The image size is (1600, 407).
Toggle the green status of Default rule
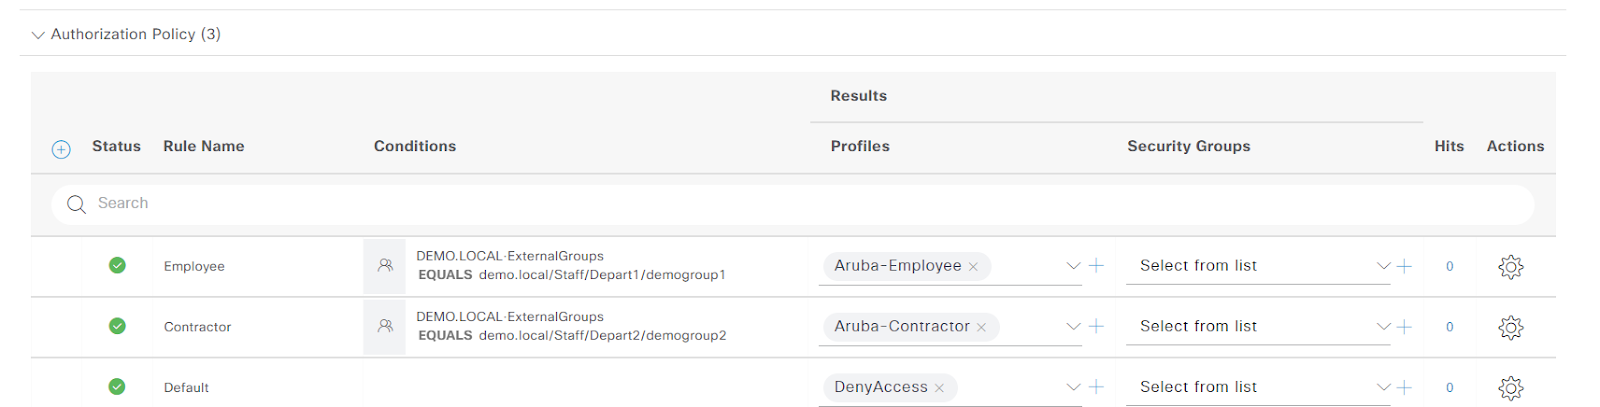[x=117, y=387]
